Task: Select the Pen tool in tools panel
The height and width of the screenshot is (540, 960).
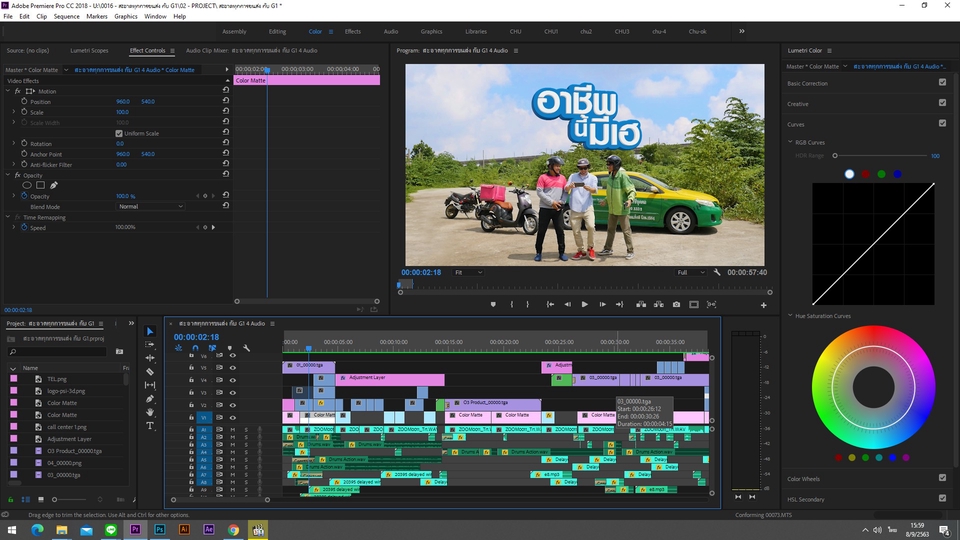Action: click(x=150, y=399)
